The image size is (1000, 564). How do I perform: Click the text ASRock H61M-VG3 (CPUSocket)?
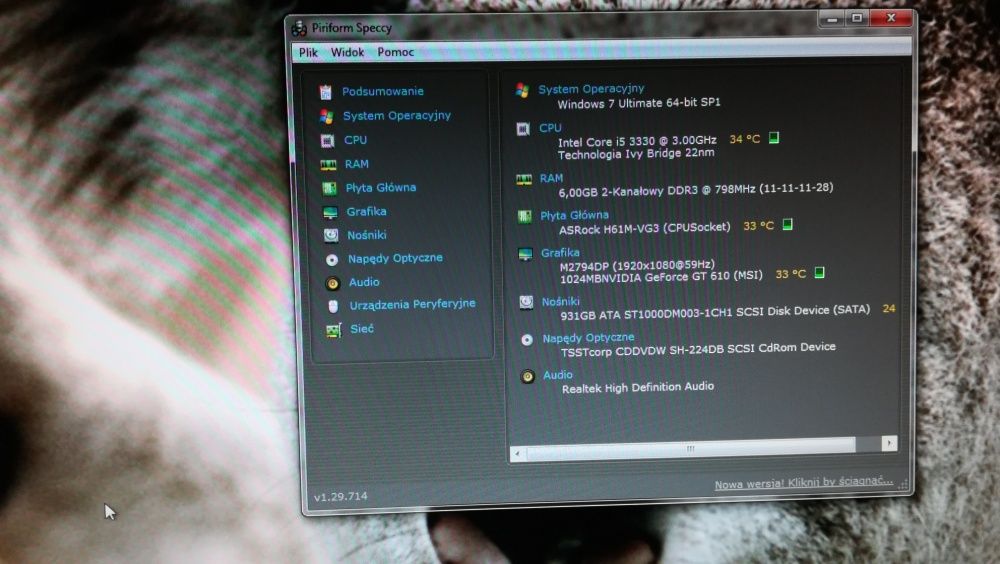(645, 228)
